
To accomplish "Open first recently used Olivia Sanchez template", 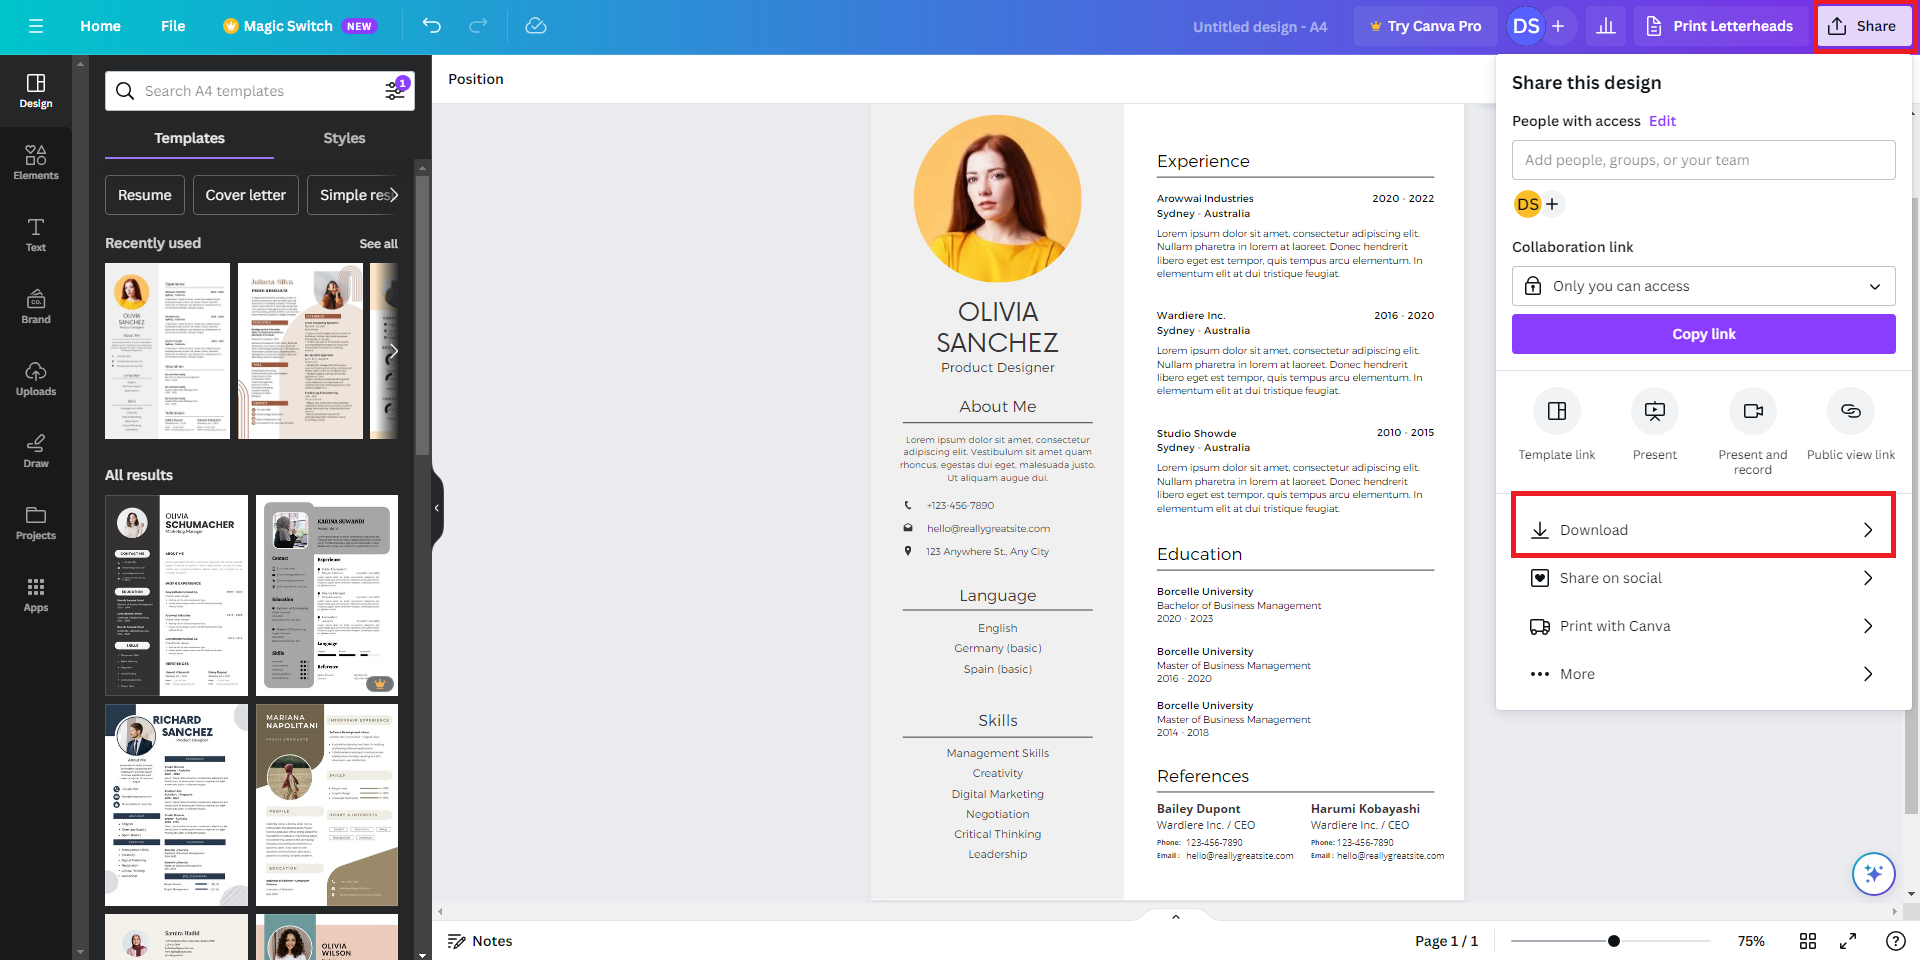I will 167,351.
